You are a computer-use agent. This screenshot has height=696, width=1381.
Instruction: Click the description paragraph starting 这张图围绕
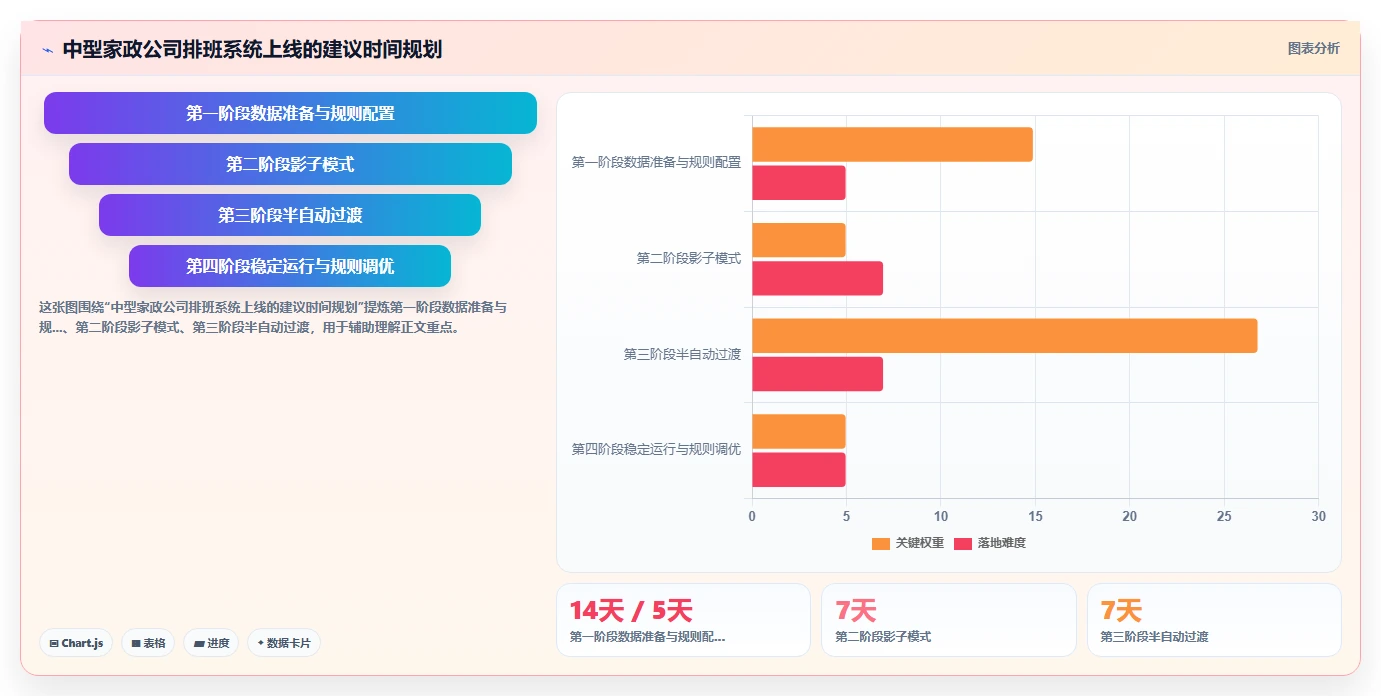tap(273, 317)
